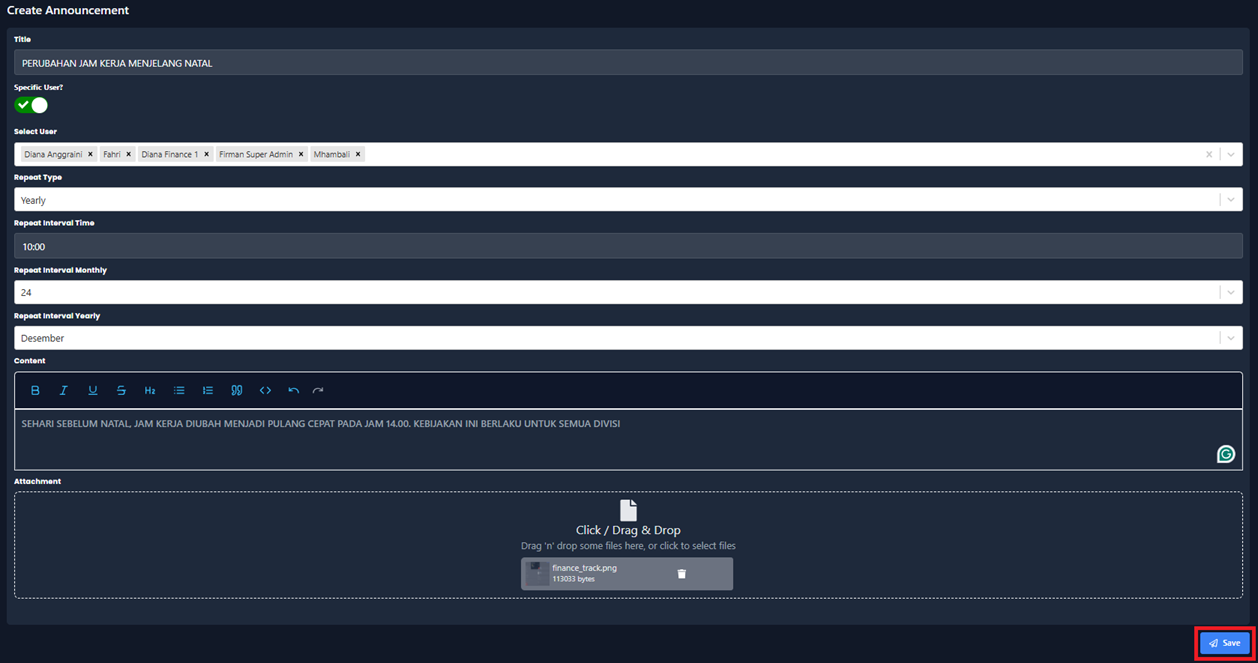Remove Firman Super Admin from selected users
The image size is (1258, 663).
click(301, 154)
